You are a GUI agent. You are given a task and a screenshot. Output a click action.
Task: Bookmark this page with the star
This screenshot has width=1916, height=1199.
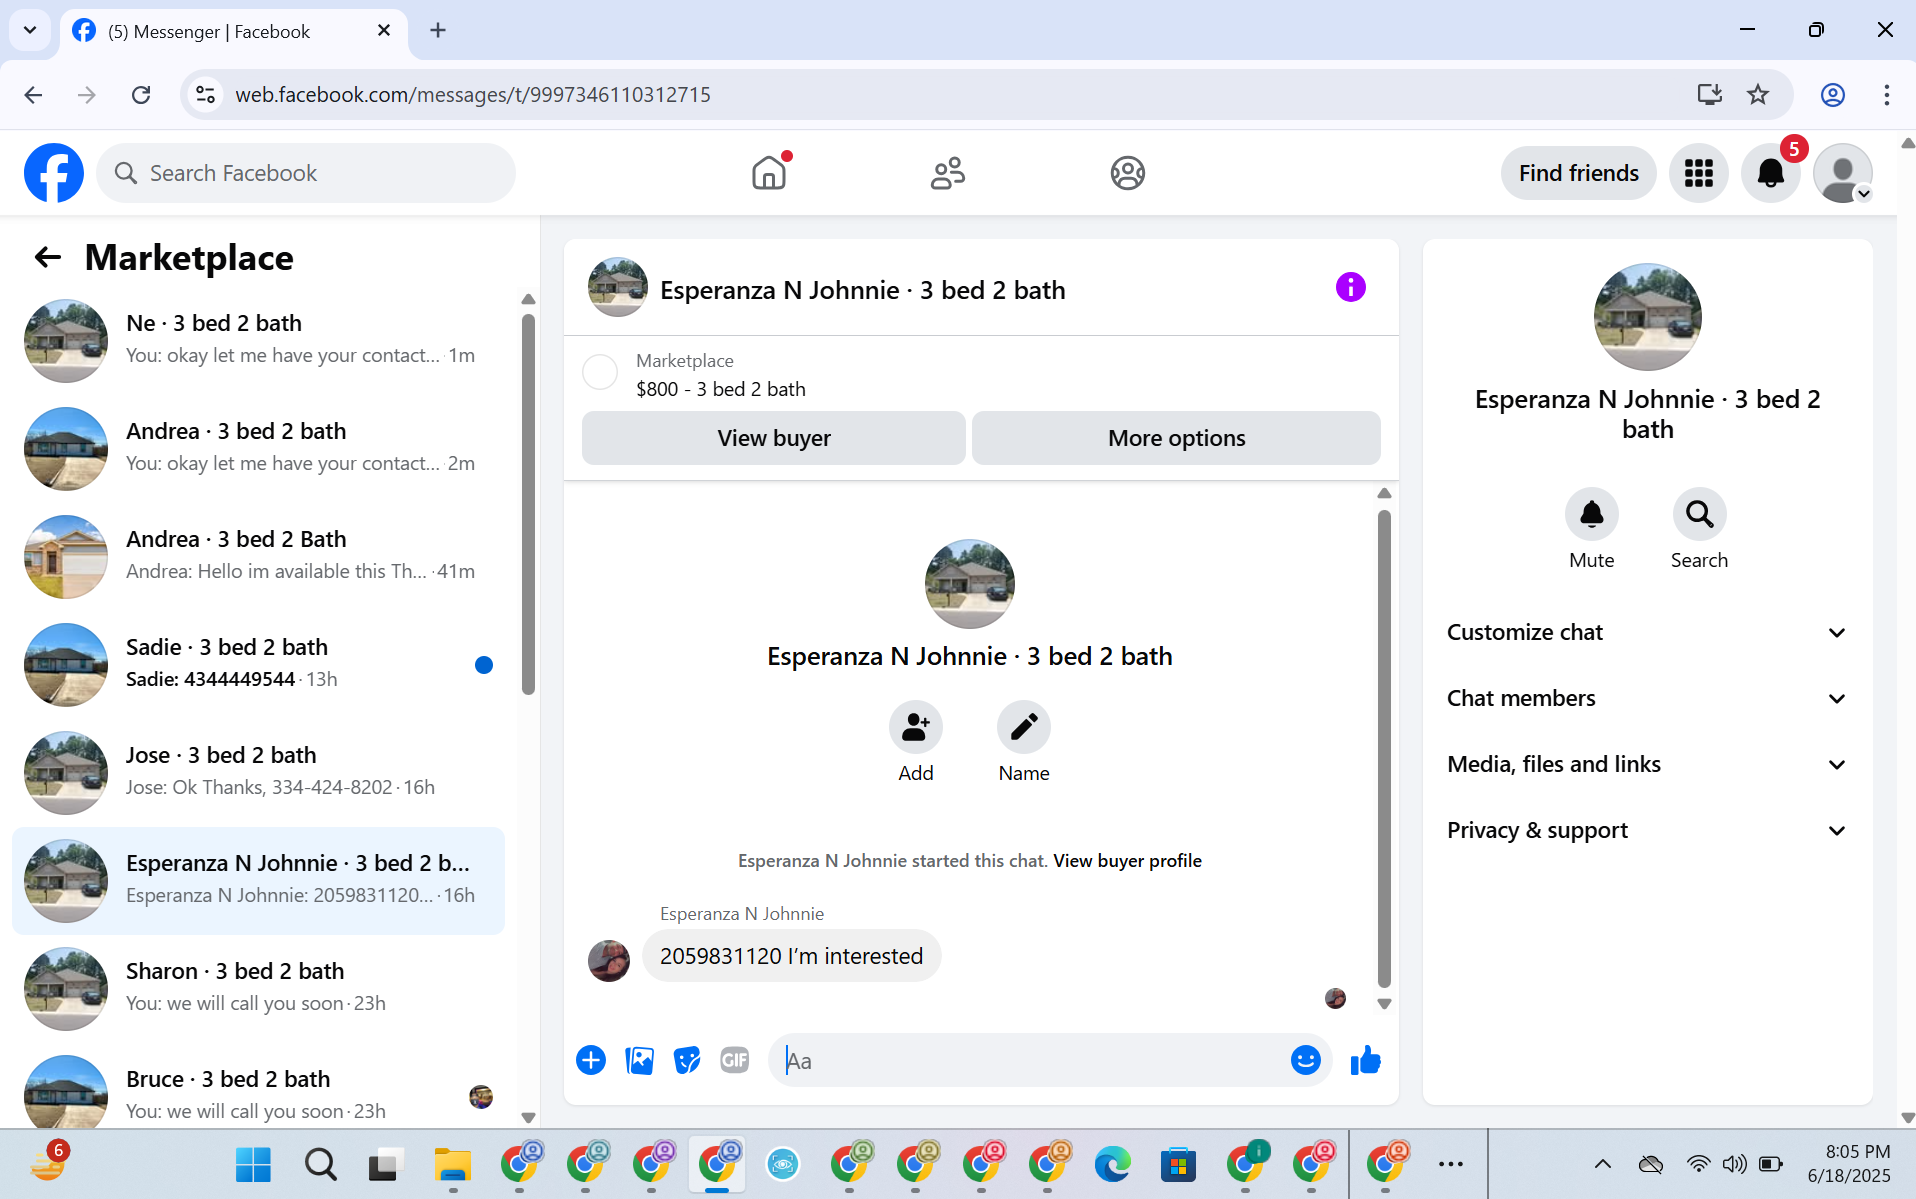(x=1758, y=95)
